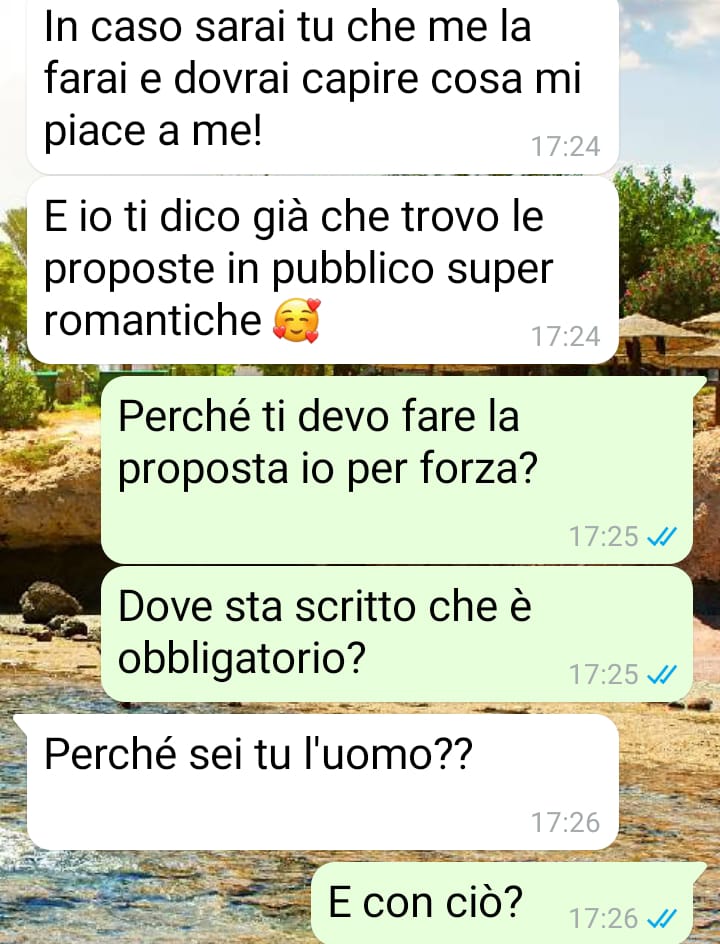Tap the word 'obbligatorio?' in sent message

click(242, 660)
